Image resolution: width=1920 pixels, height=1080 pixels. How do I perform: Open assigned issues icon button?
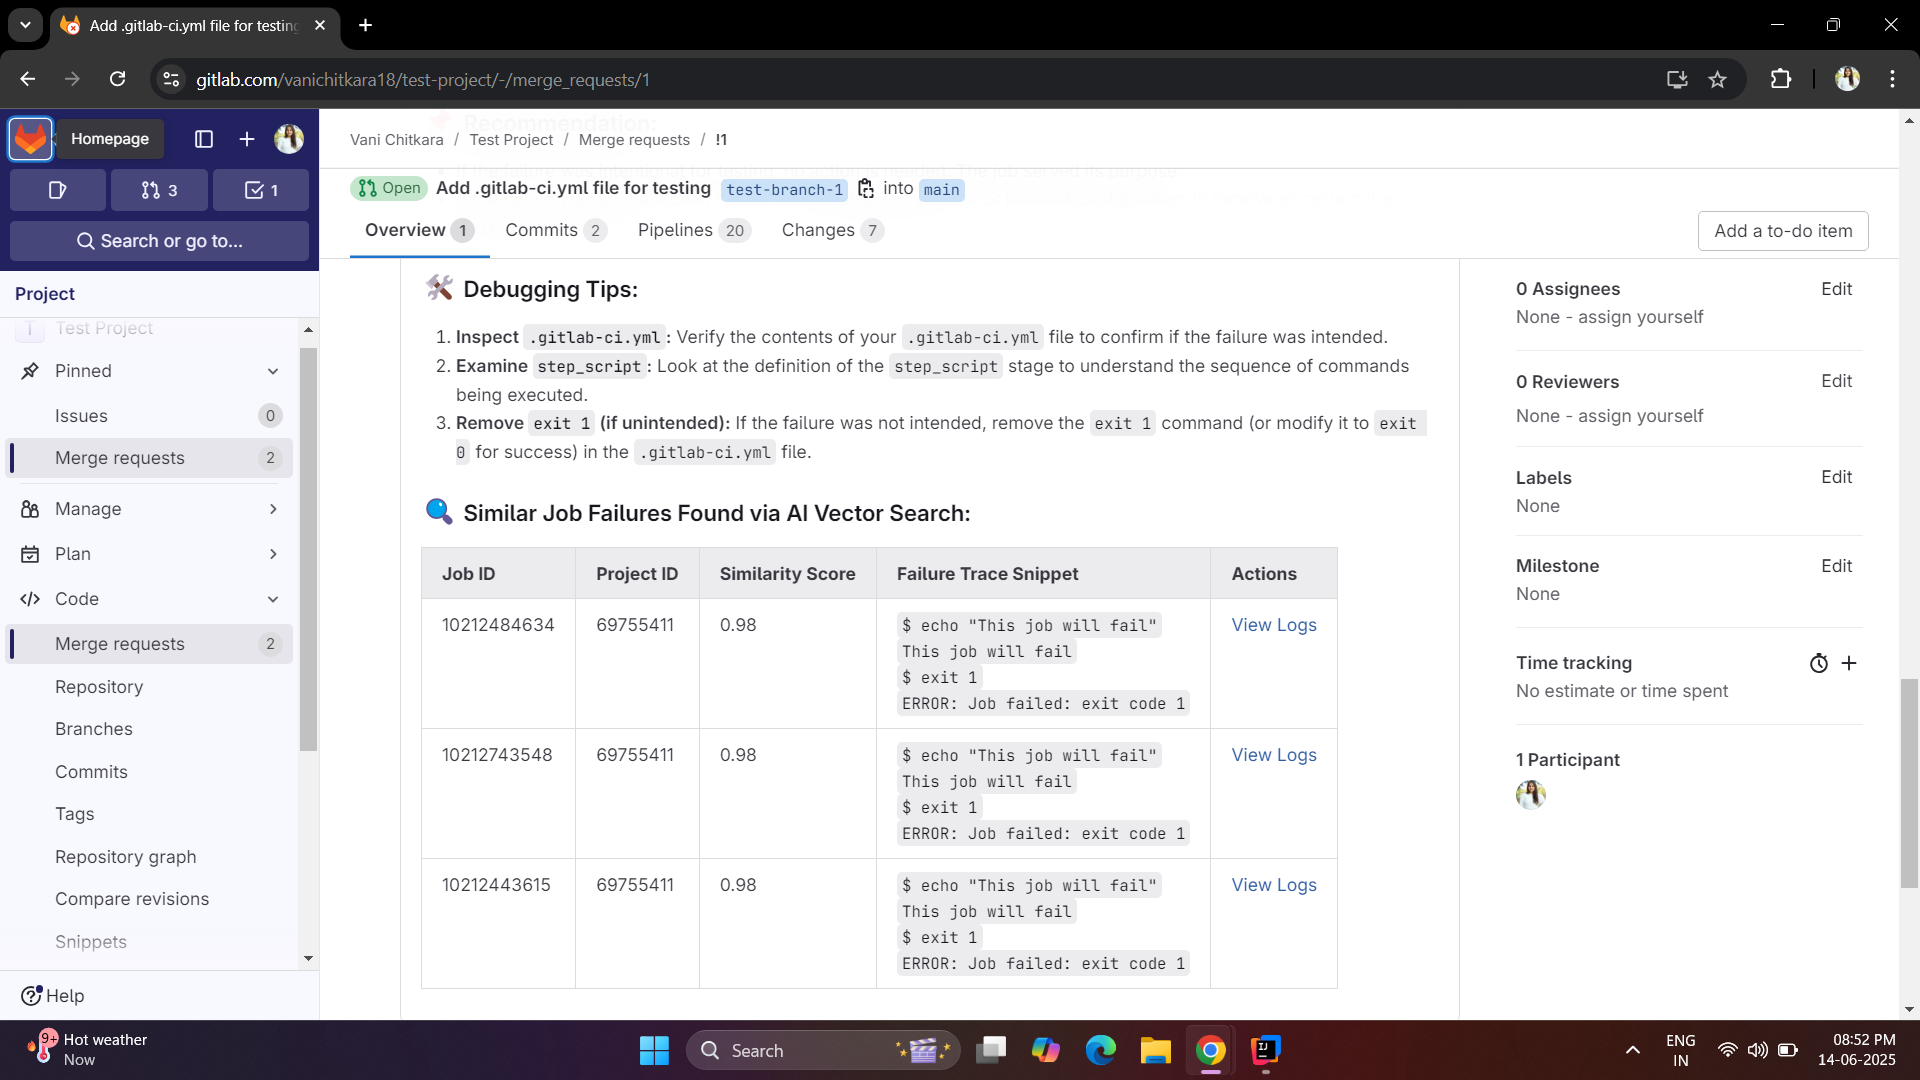57,190
